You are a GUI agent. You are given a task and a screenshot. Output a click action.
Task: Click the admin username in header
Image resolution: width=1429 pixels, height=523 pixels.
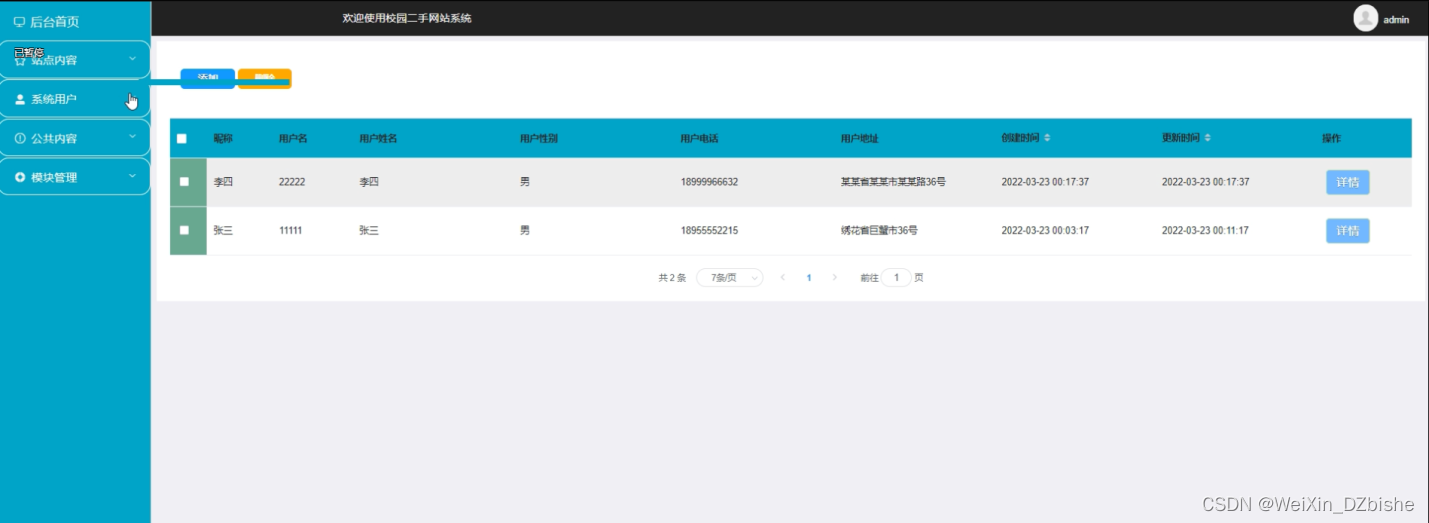pyautogui.click(x=1396, y=19)
